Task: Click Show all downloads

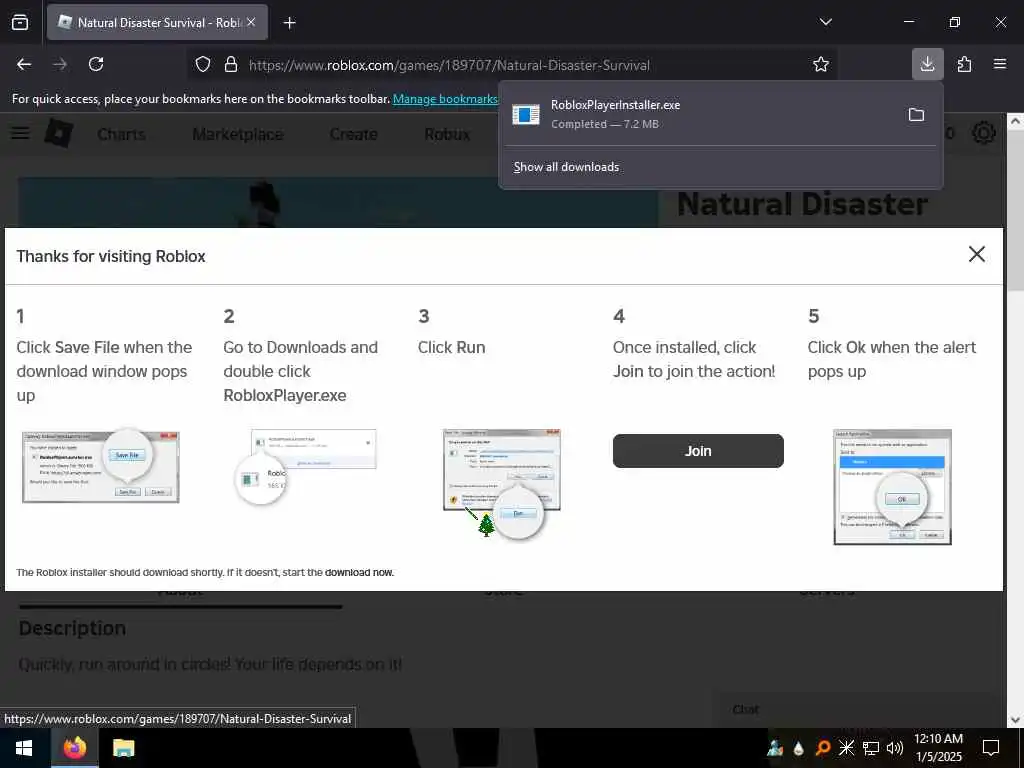Action: pyautogui.click(x=566, y=167)
